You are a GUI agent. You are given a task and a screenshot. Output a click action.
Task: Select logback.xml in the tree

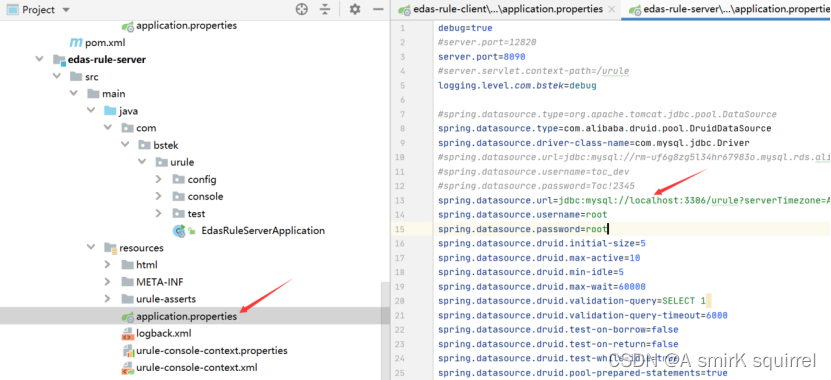point(164,333)
